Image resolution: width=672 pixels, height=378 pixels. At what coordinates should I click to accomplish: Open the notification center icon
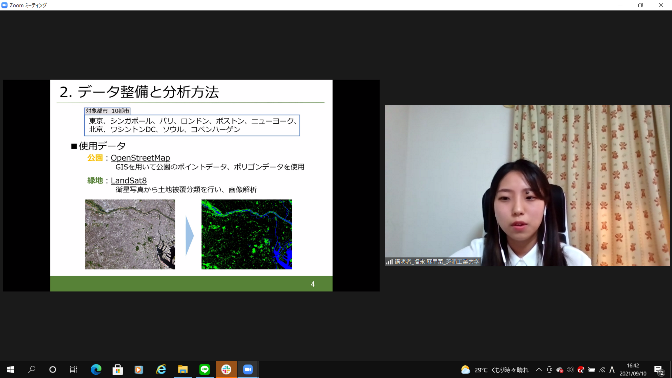(659, 369)
